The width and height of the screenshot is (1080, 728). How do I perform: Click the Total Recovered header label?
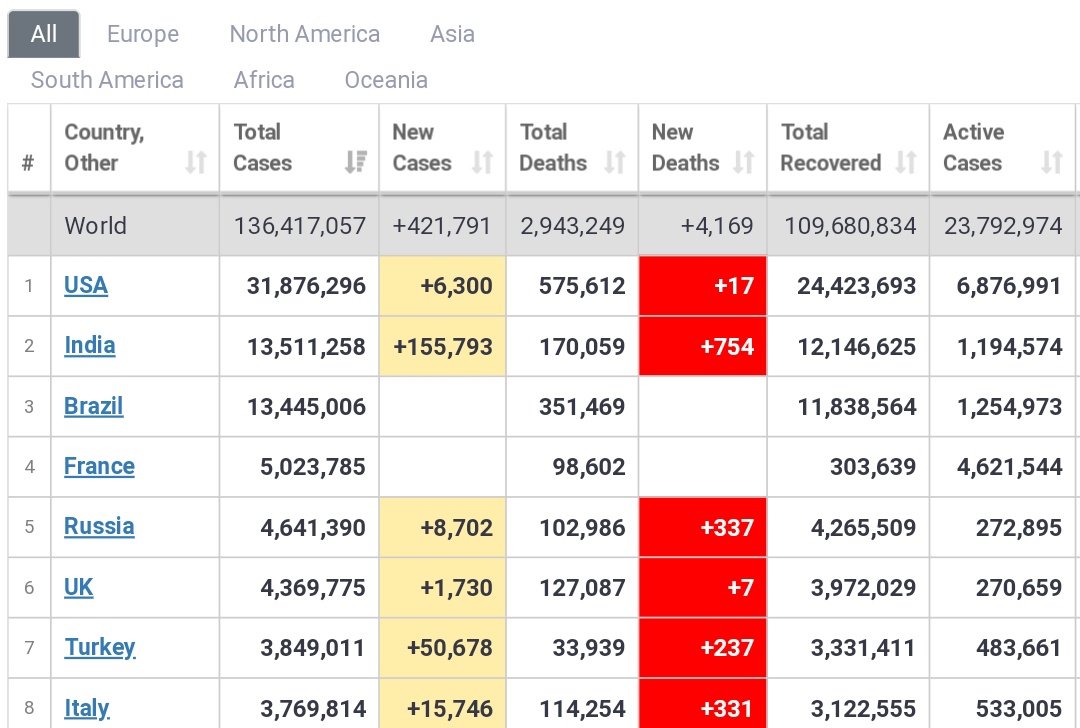point(831,147)
